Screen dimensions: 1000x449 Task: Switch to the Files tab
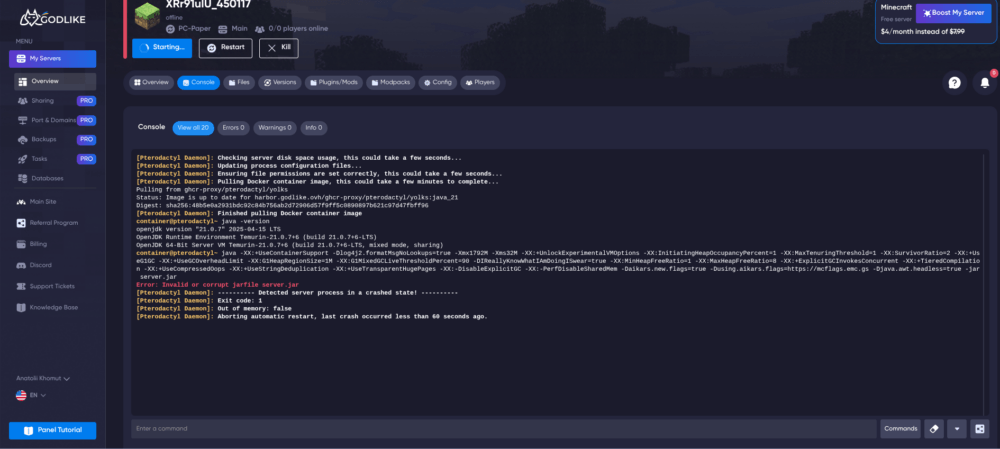coord(239,82)
